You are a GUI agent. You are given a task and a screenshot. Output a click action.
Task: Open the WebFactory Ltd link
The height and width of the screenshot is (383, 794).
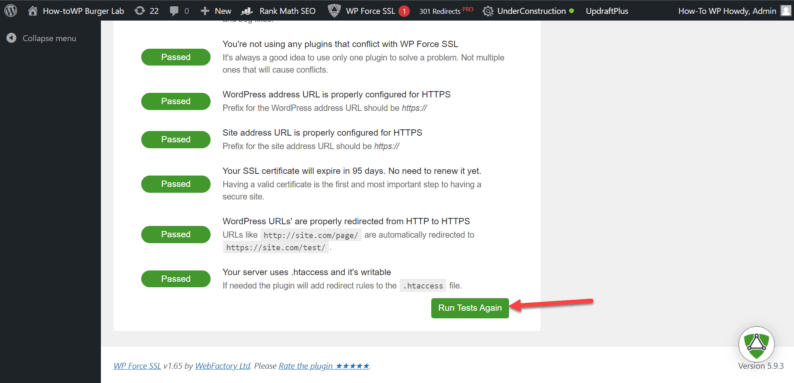tap(223, 366)
